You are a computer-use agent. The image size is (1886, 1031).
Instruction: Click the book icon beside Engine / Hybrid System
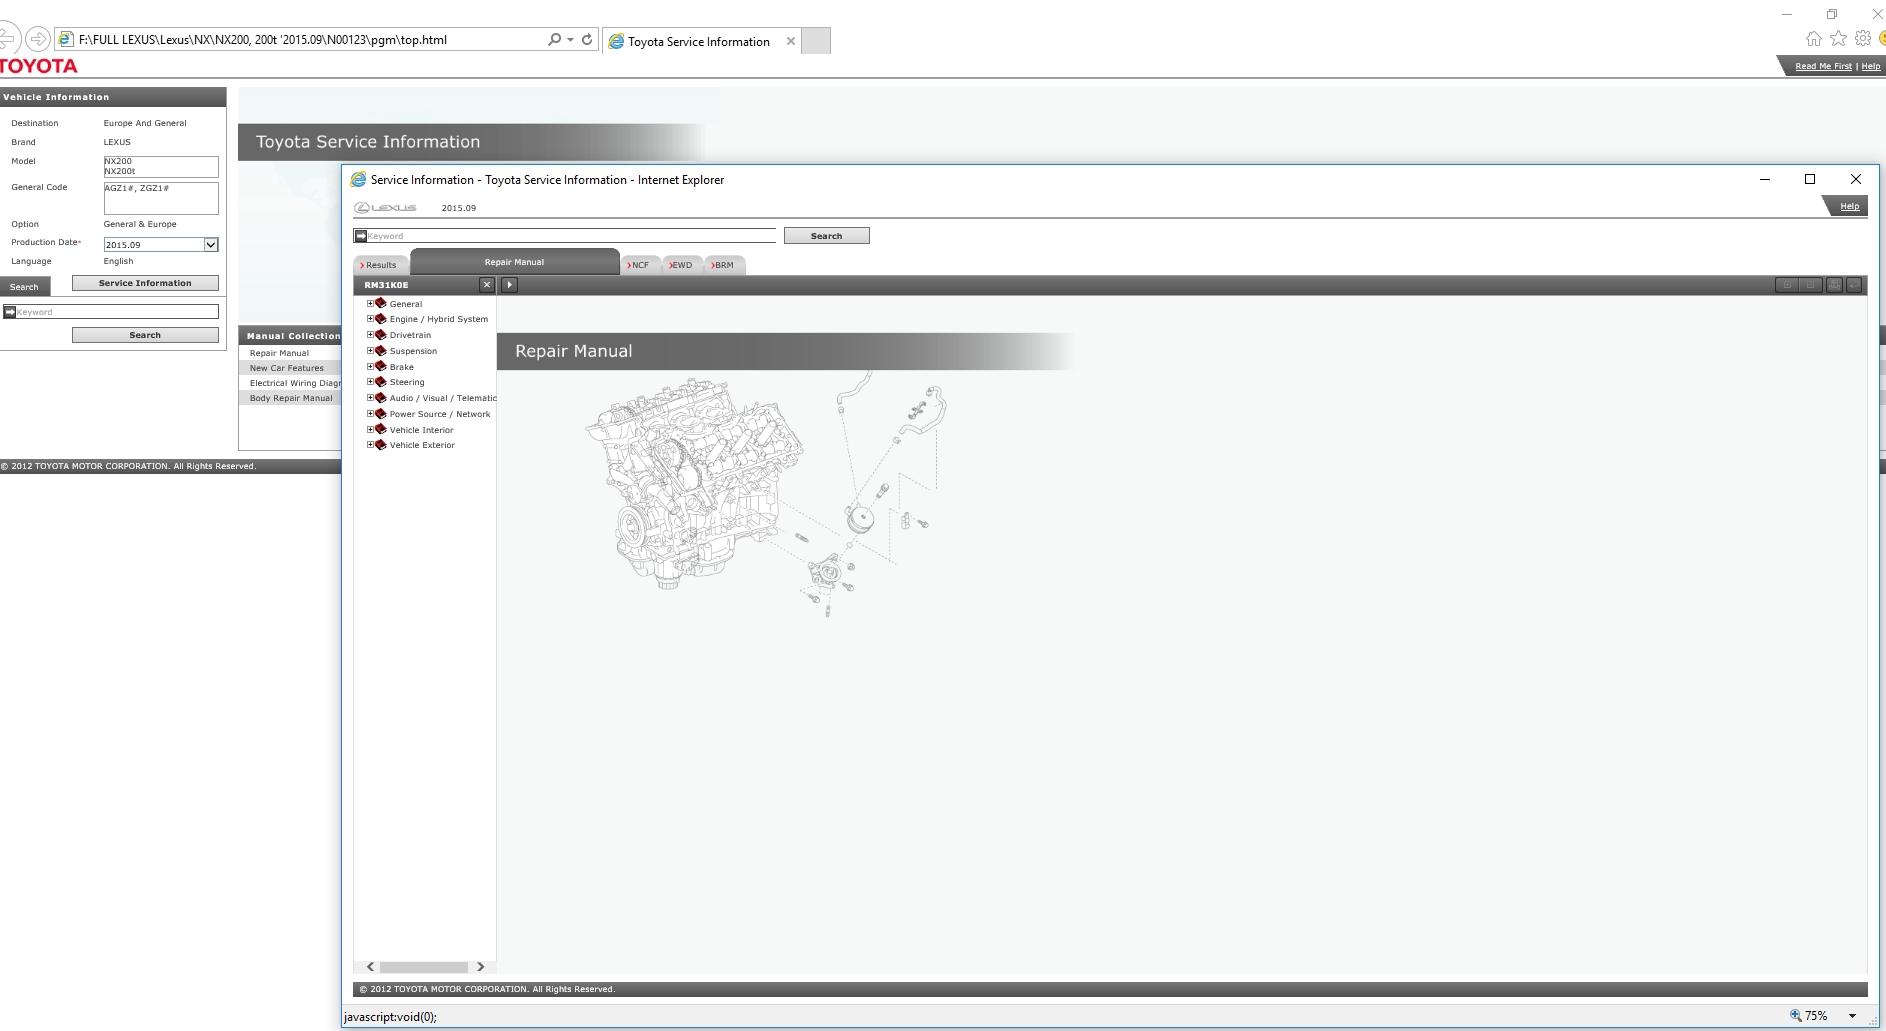[380, 319]
